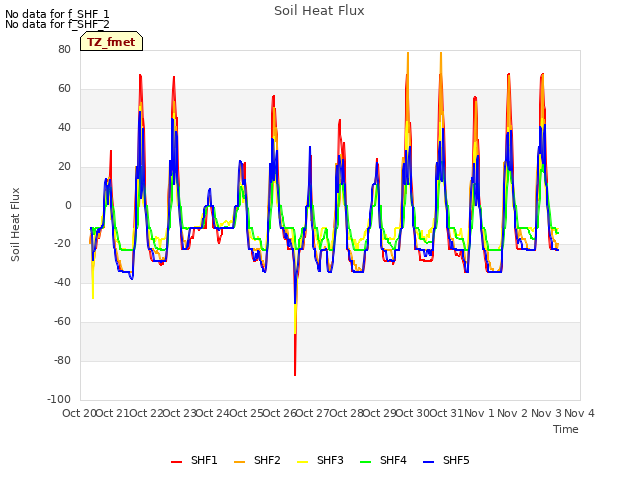Click the SHF5 legend entry

pos(447,460)
